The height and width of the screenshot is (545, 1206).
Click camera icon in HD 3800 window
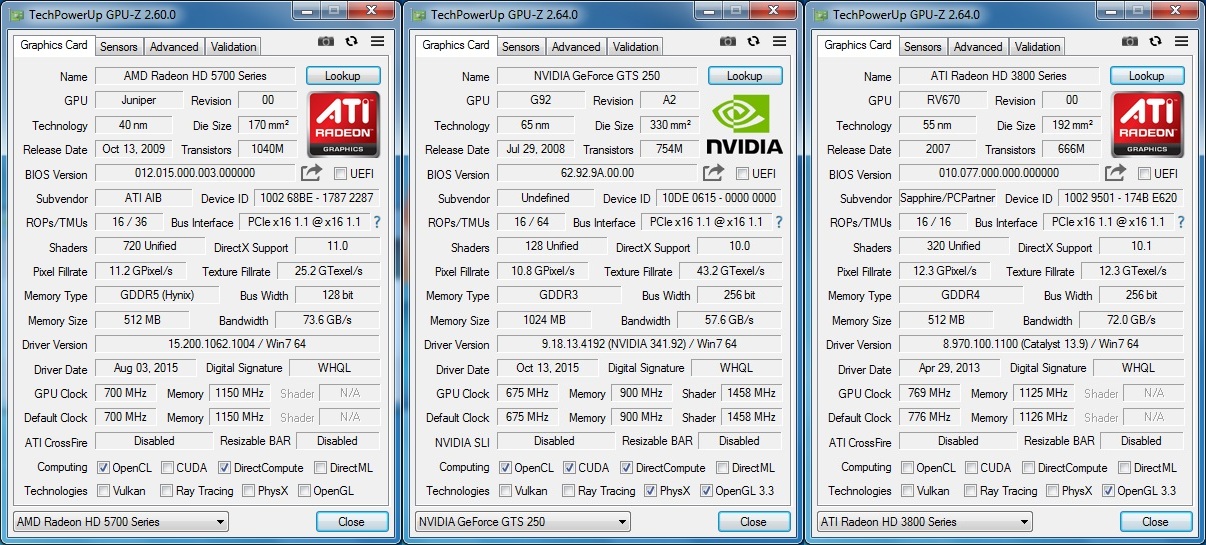(1130, 41)
